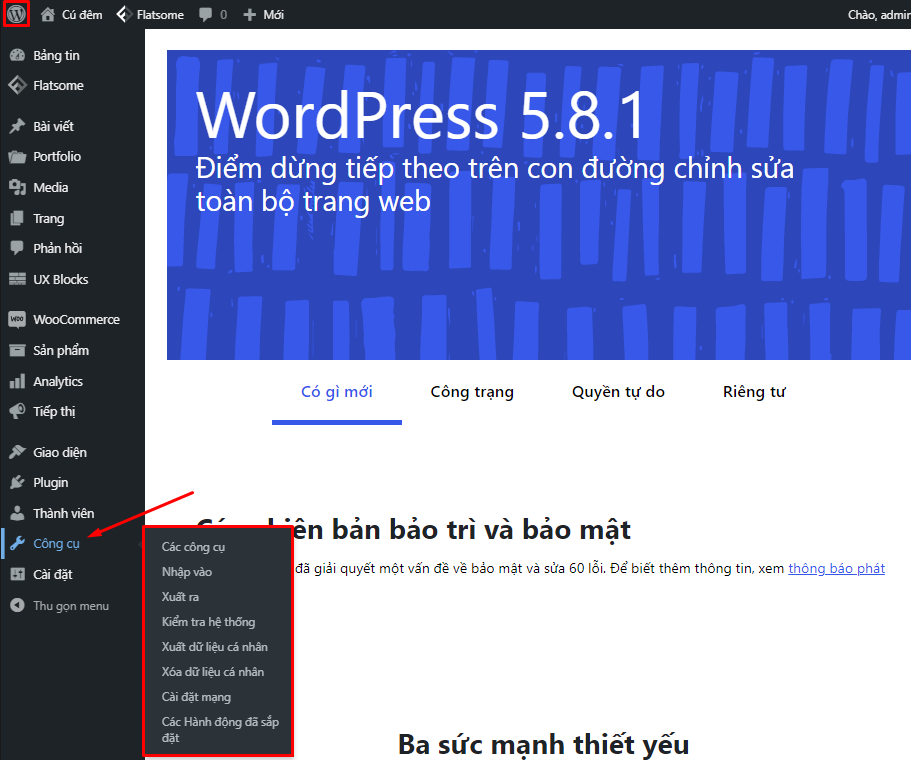911x760 pixels.
Task: Click the Analytics bar chart icon
Action: click(17, 381)
